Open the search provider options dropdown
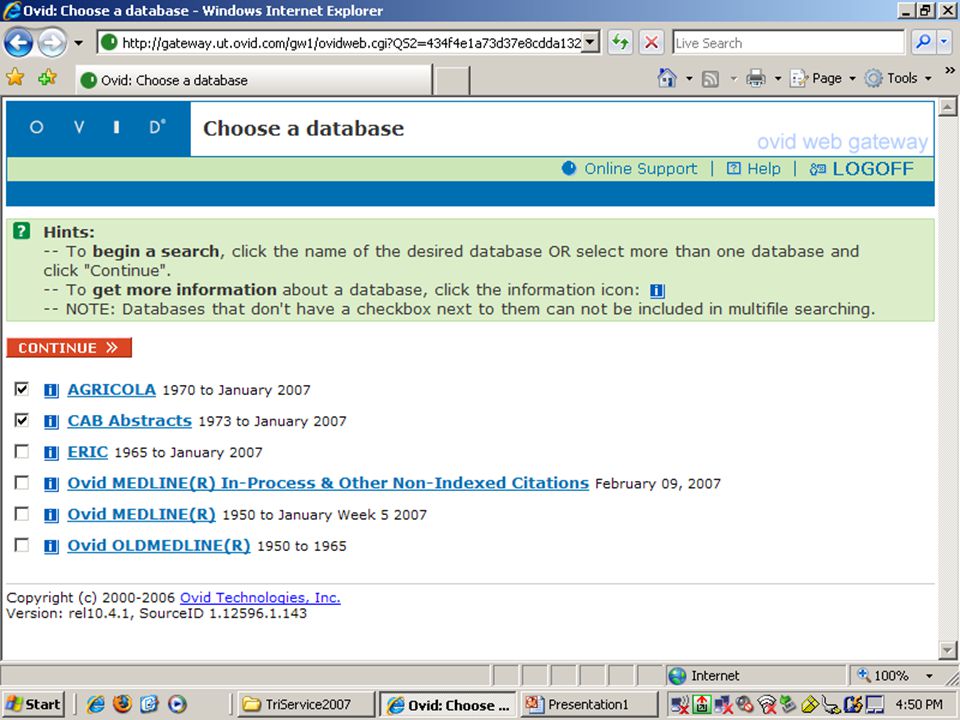 [x=943, y=42]
